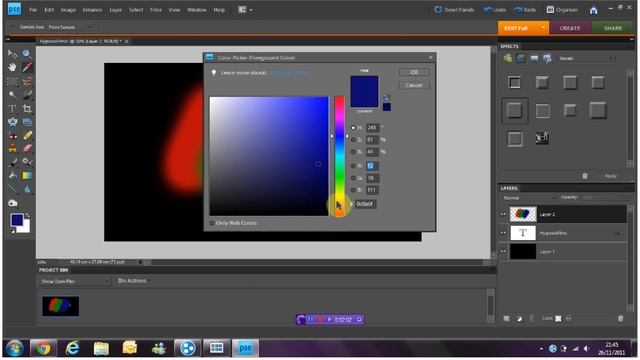Open the File menu
The width and height of the screenshot is (640, 360).
33,10
